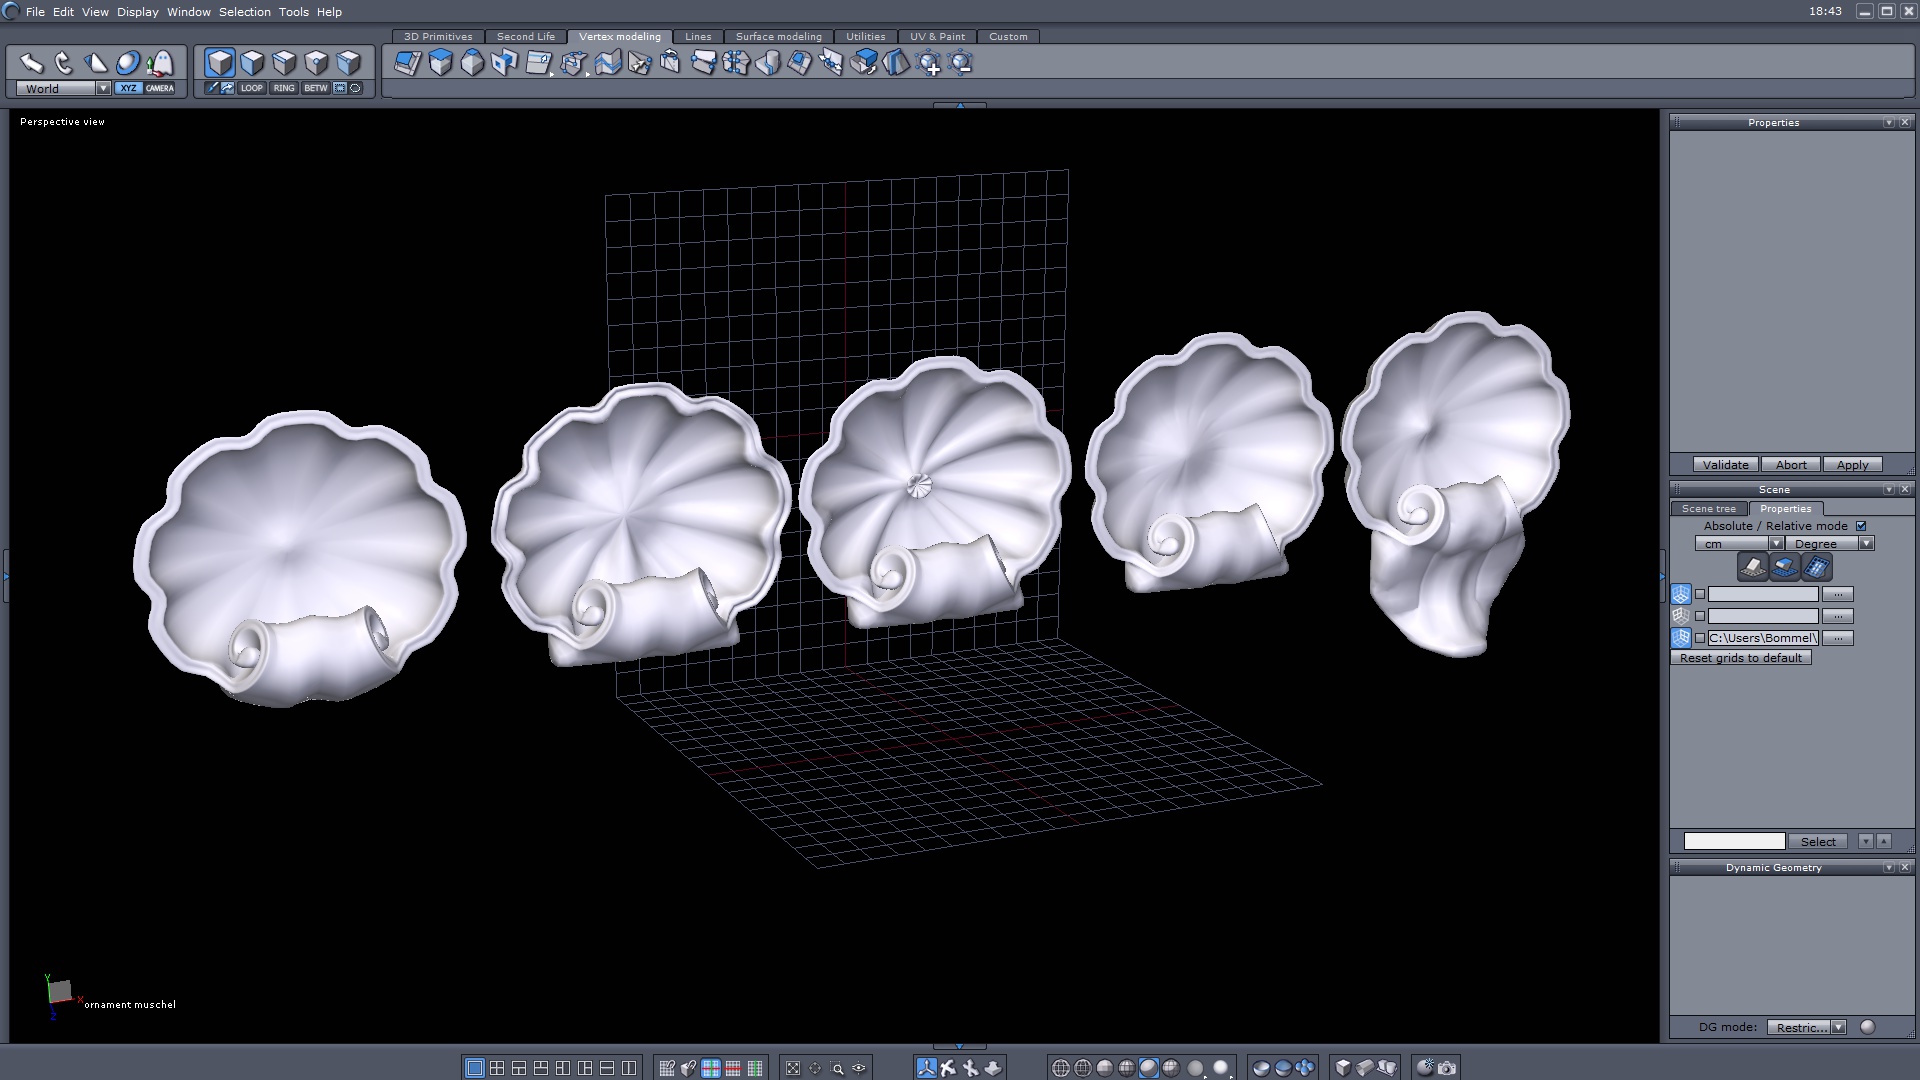Check the first grid image checkbox

[1700, 594]
